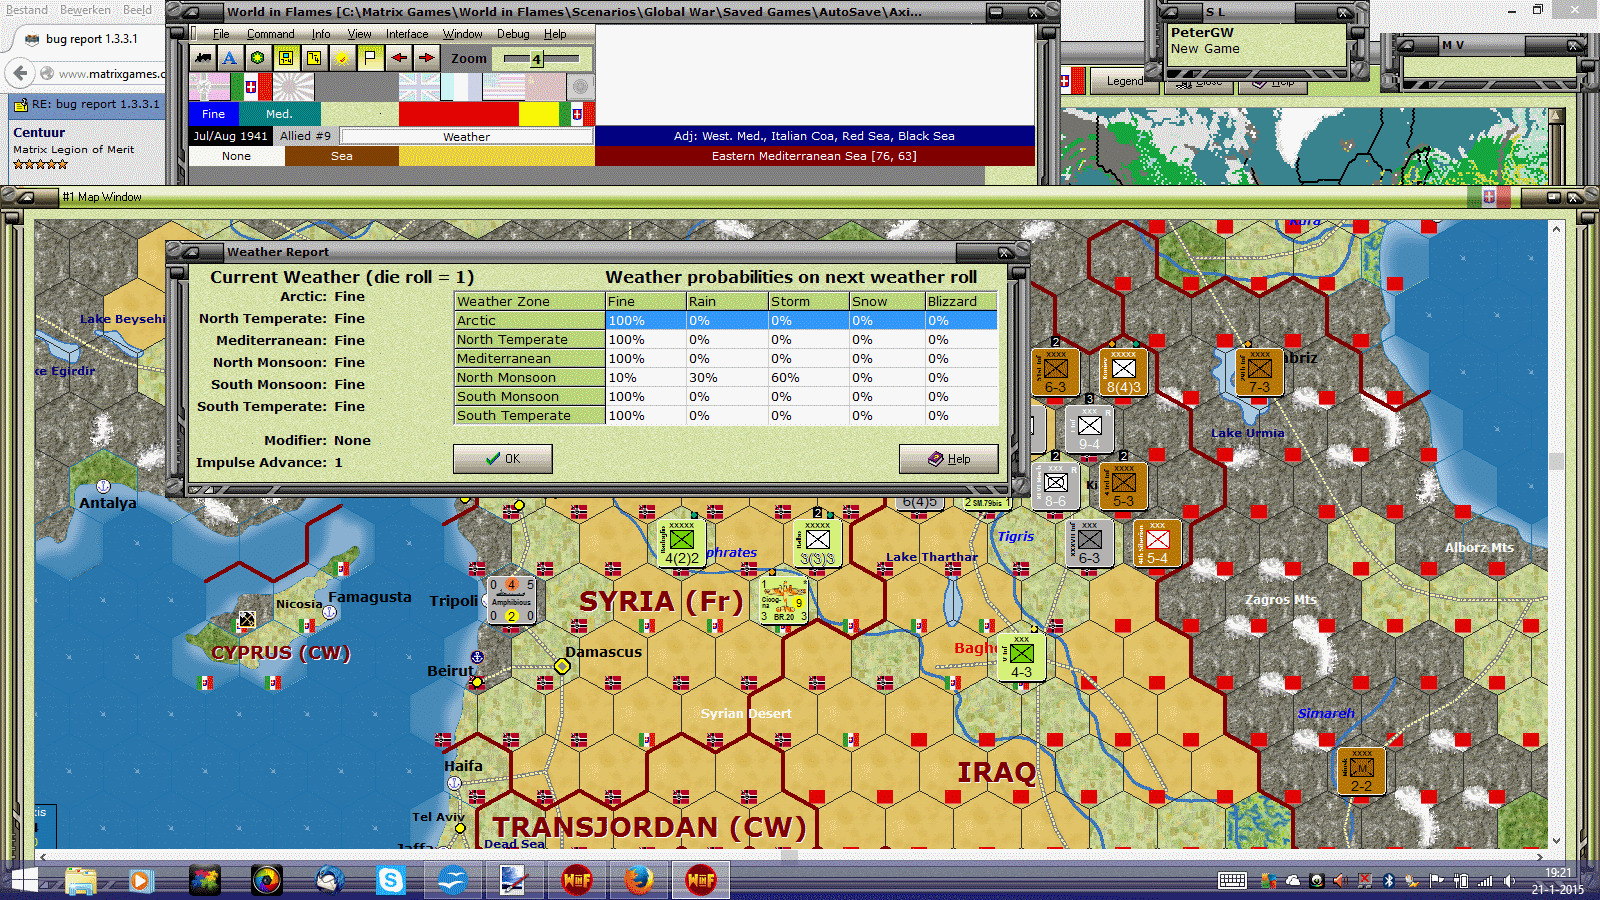Select the Japanese rising sun flag
Screen dimensions: 1600x900
[x=293, y=87]
